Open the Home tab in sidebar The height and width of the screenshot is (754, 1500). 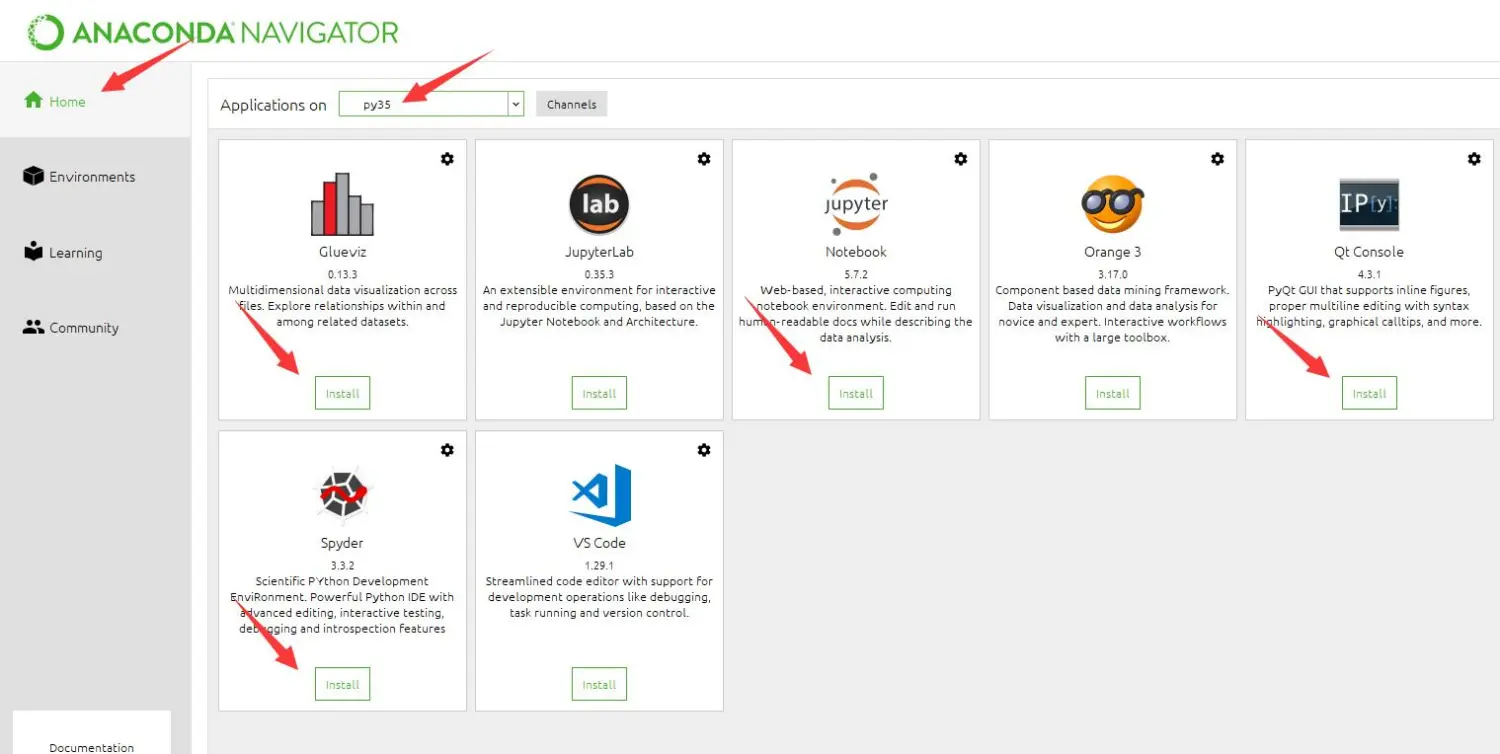pos(95,101)
